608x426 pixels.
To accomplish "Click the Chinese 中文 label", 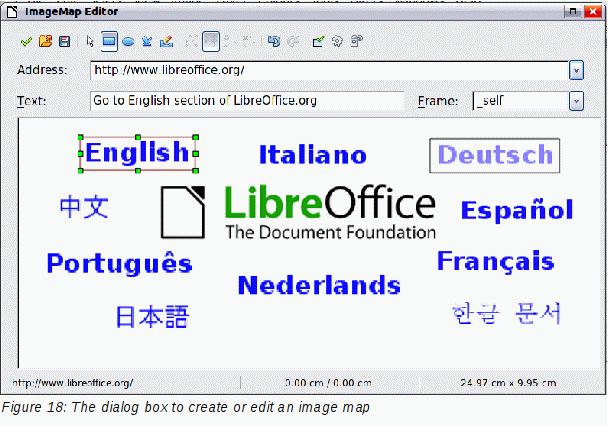I will click(84, 207).
